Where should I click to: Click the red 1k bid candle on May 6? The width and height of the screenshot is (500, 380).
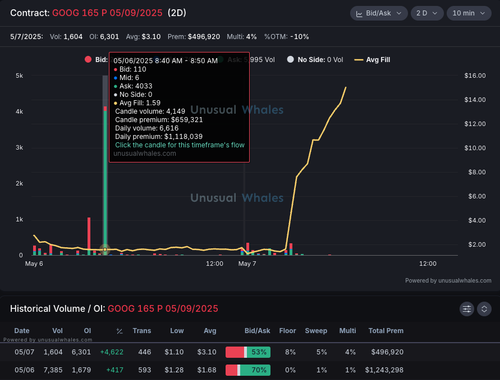click(89, 235)
